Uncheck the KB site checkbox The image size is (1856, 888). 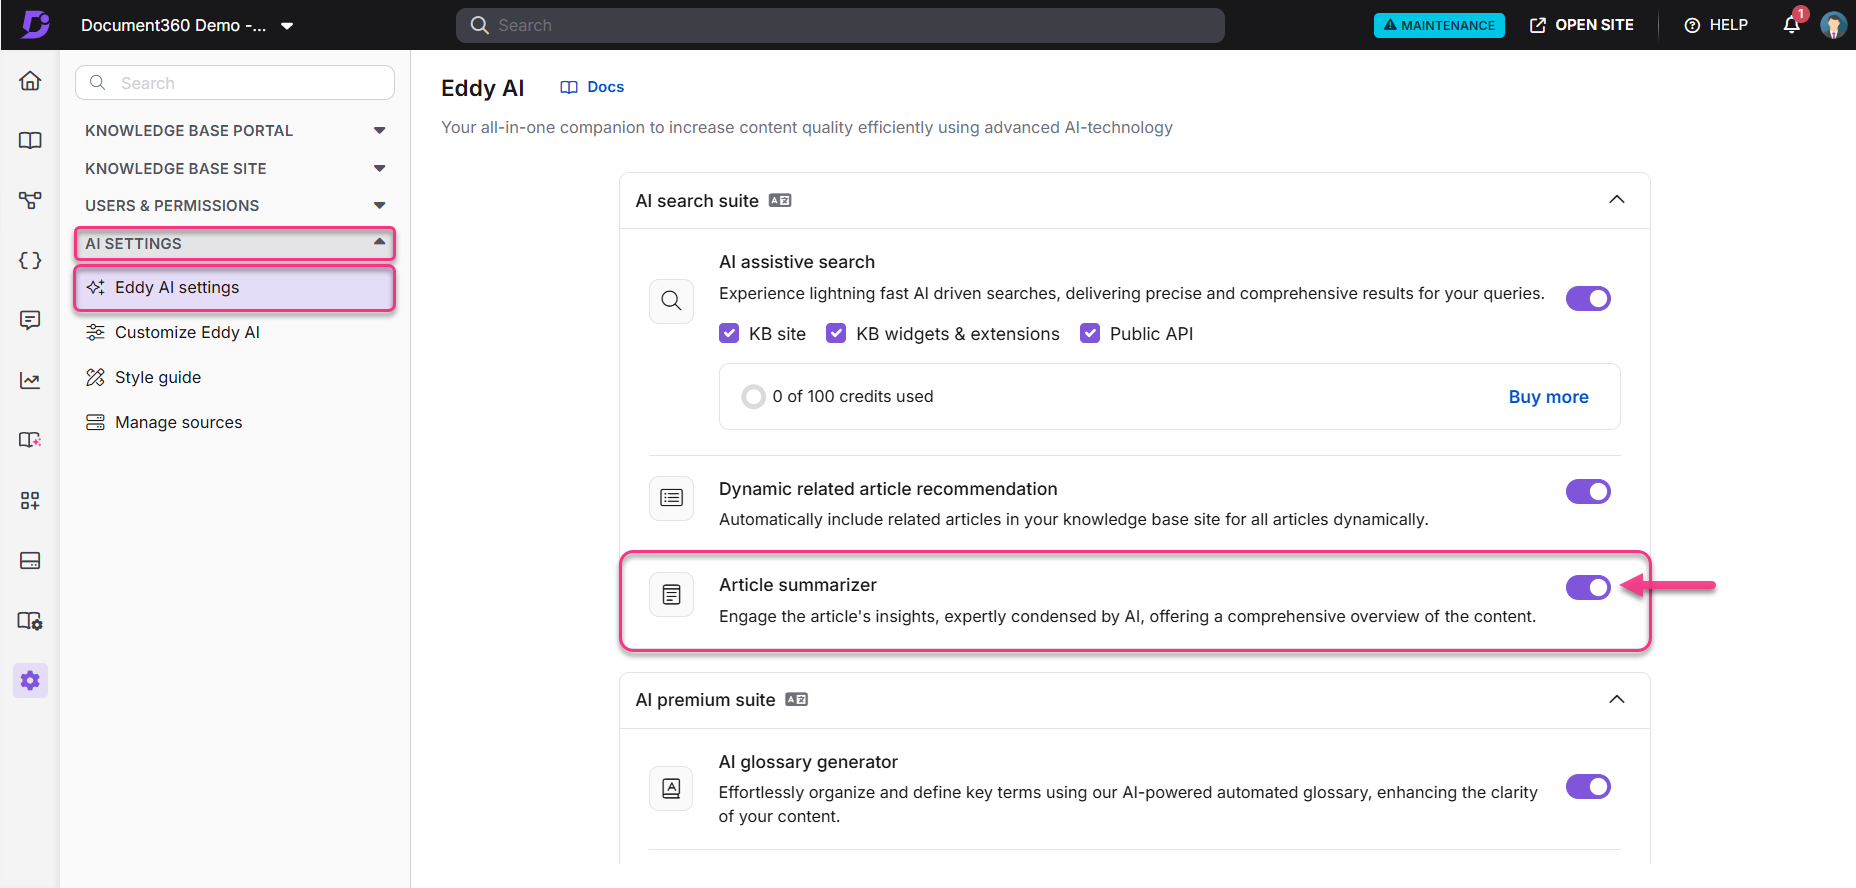pyautogui.click(x=729, y=333)
